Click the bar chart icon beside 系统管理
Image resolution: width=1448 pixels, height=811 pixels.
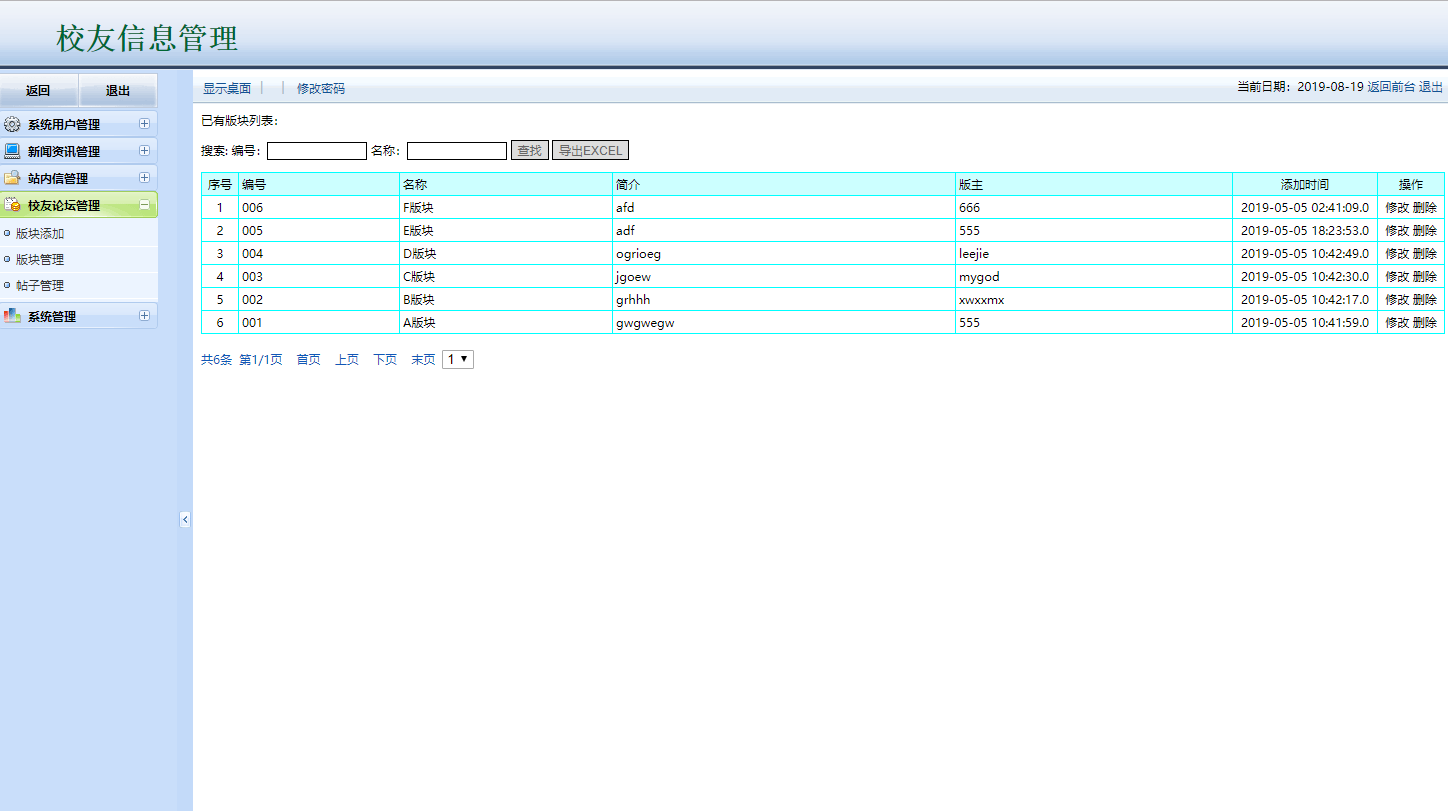tap(12, 316)
